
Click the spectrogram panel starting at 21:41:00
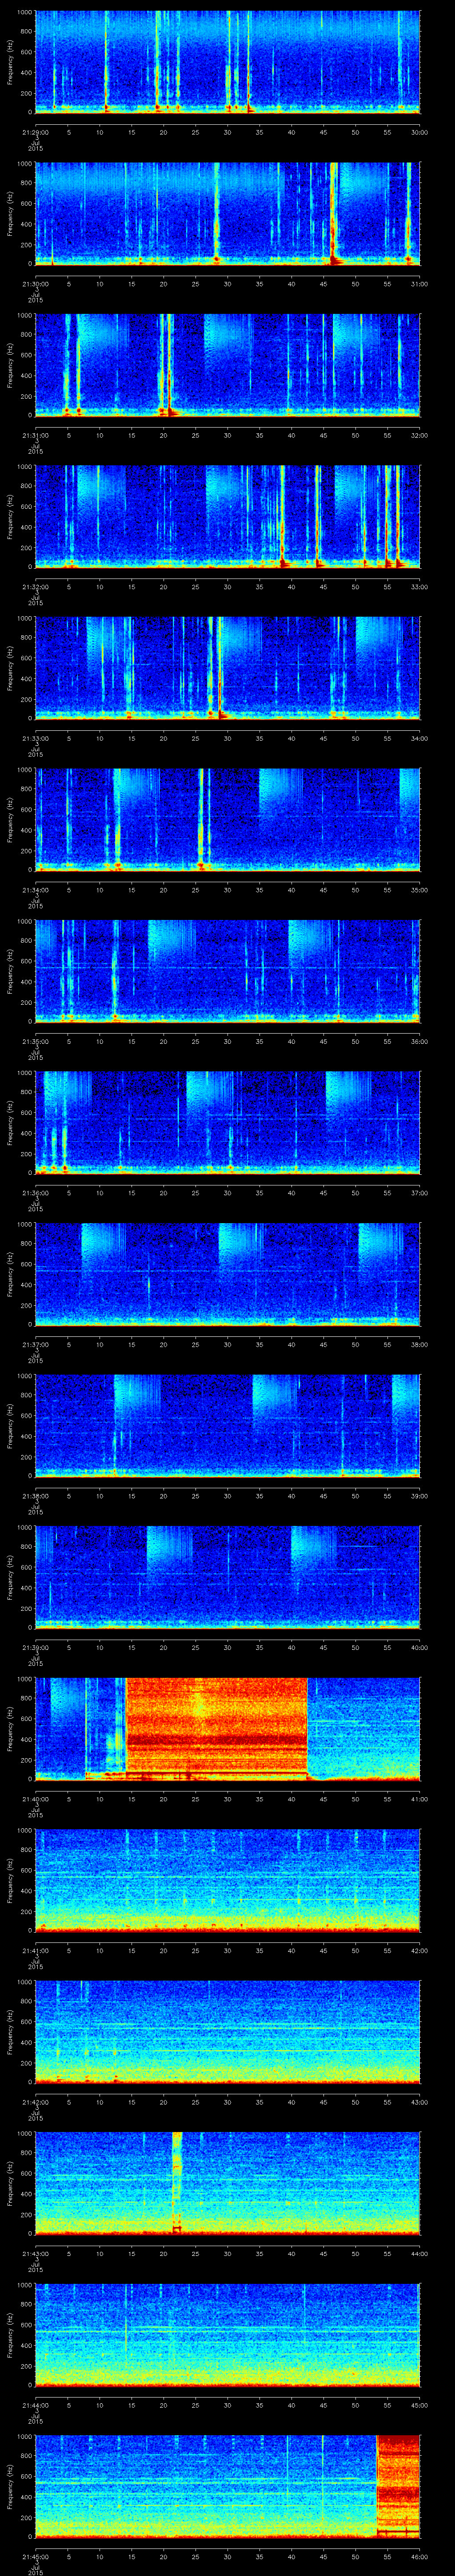click(227, 1880)
